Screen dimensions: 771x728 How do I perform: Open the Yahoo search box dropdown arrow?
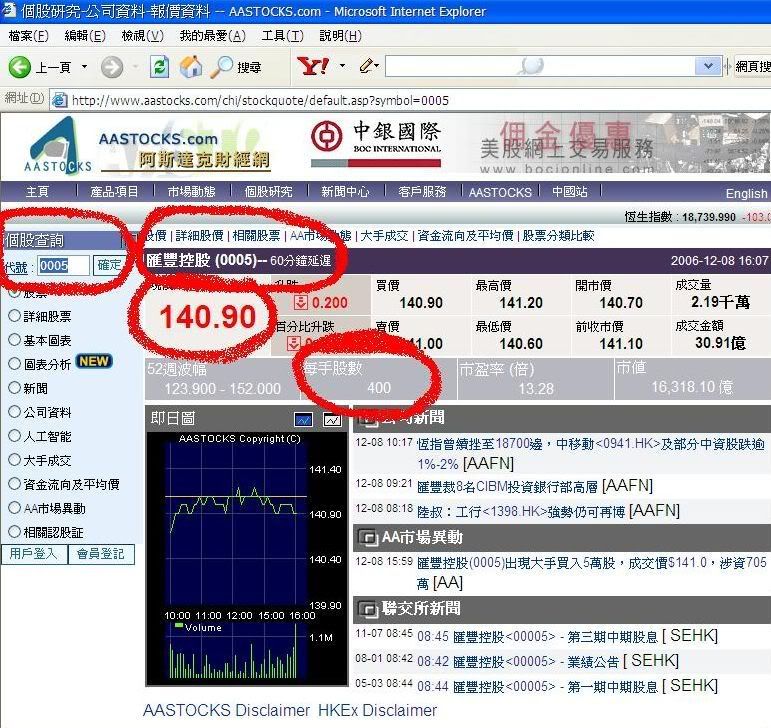coord(708,66)
